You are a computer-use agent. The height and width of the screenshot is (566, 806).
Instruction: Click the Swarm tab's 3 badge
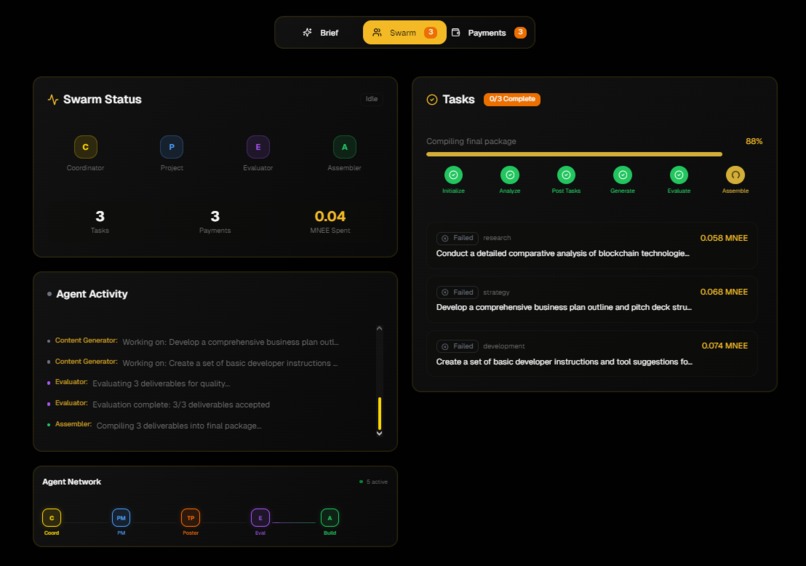[430, 32]
